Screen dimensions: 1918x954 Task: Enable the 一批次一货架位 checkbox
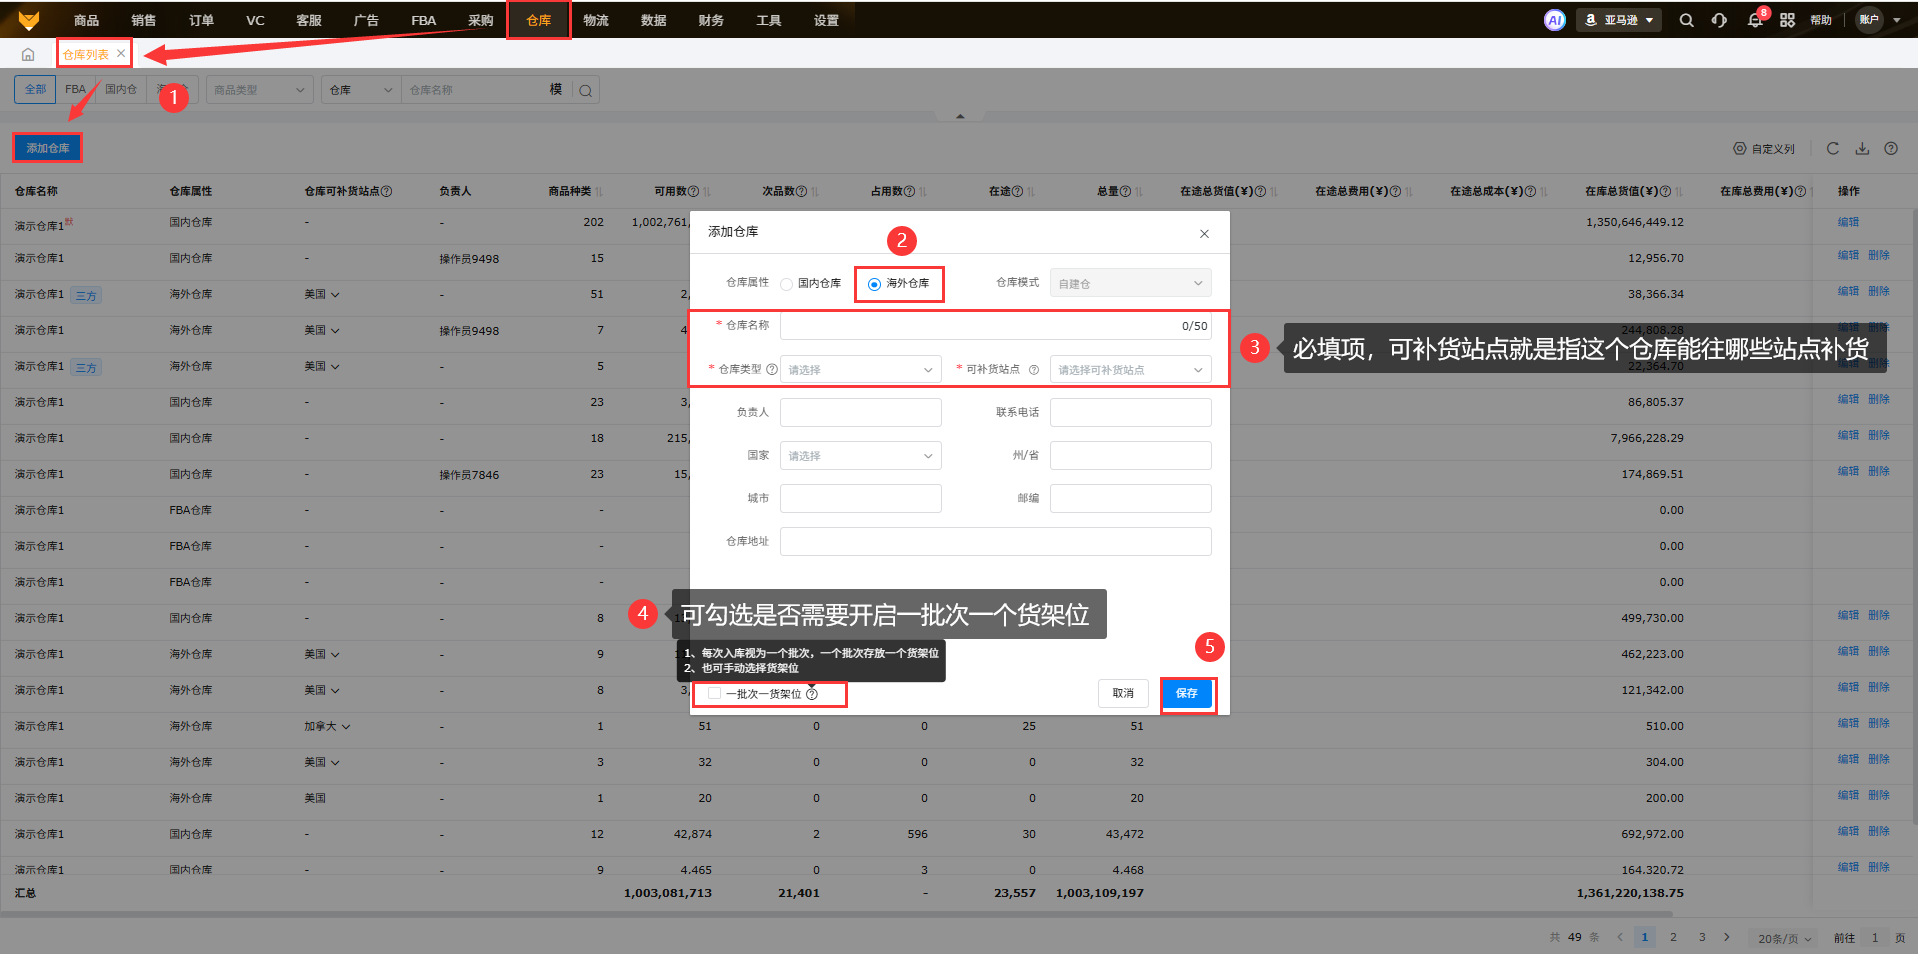(714, 693)
